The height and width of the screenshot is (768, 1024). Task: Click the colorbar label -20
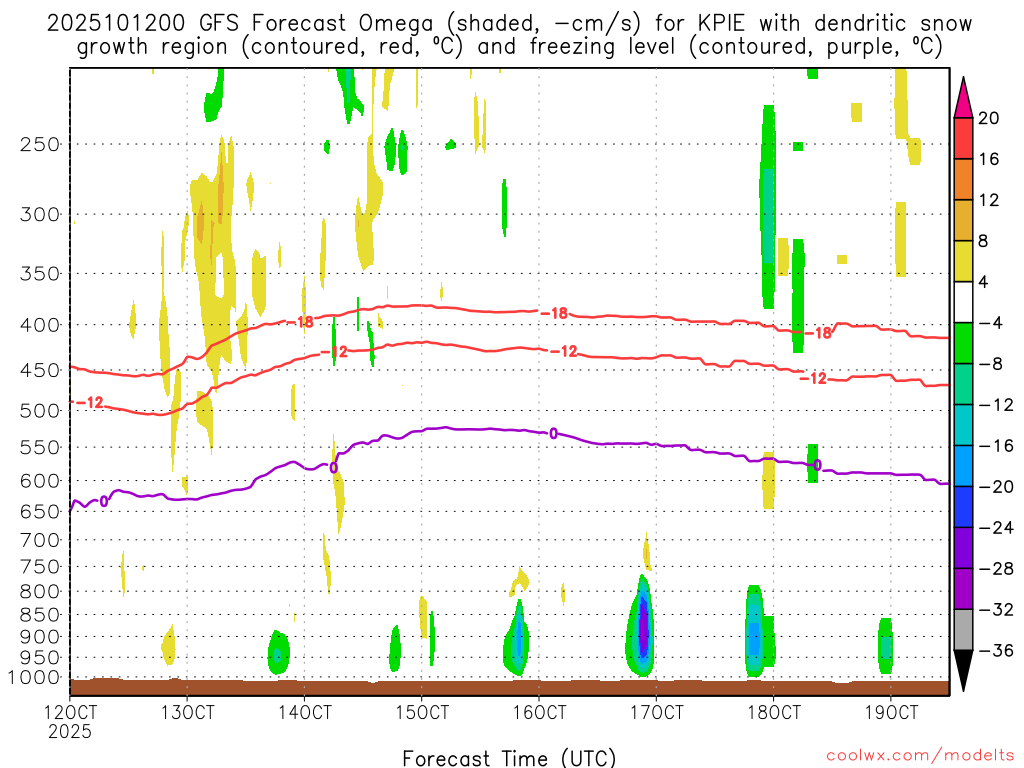click(996, 487)
